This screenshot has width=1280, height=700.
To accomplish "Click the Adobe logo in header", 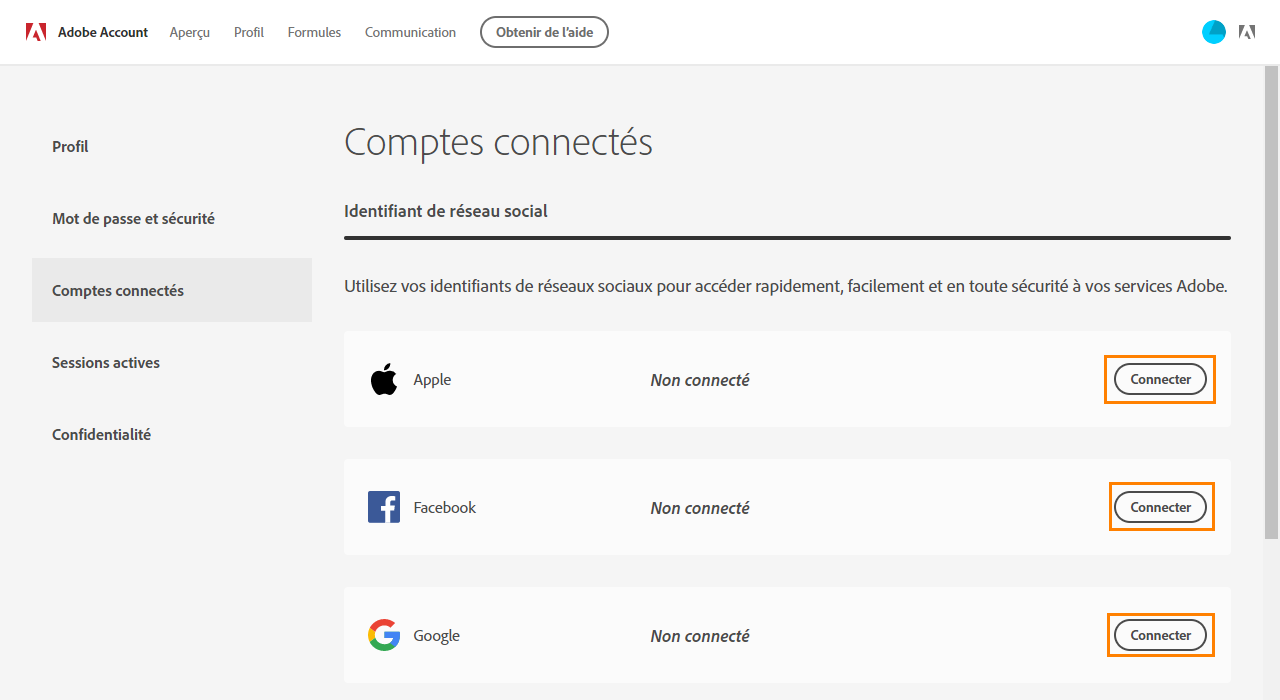I will click(x=36, y=32).
